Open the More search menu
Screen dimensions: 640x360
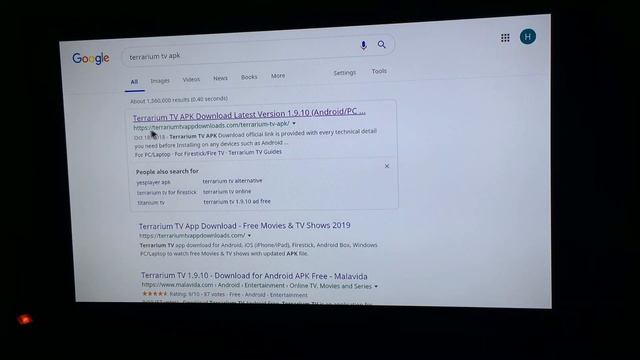[278, 76]
